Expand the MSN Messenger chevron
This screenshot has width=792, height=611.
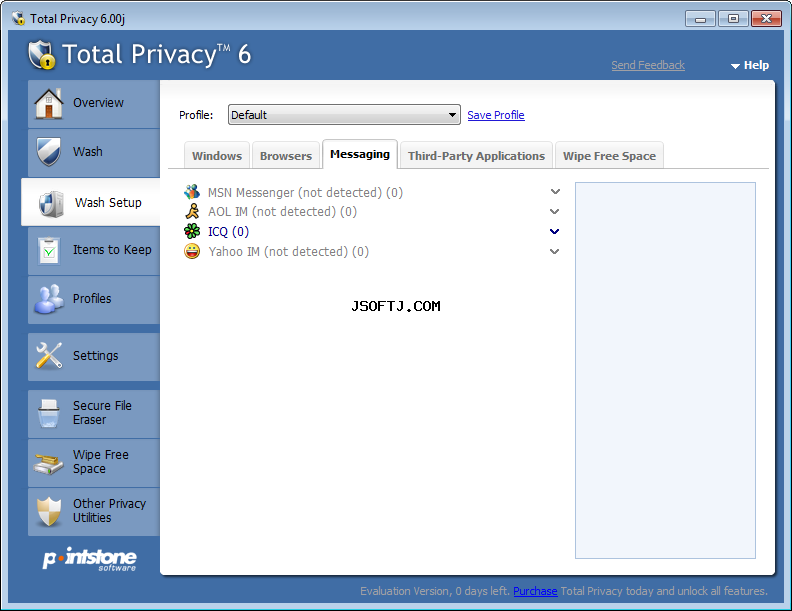pos(555,191)
